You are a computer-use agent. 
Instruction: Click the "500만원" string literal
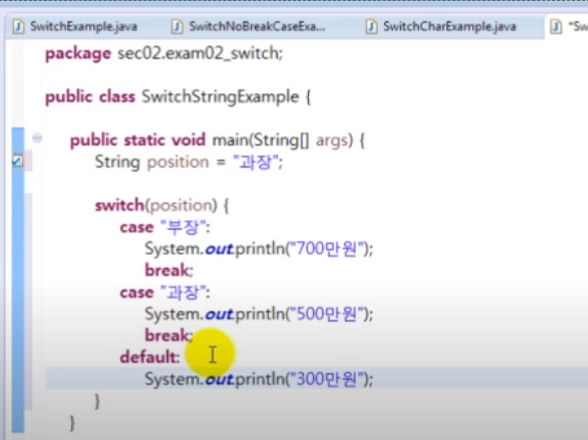click(x=326, y=314)
